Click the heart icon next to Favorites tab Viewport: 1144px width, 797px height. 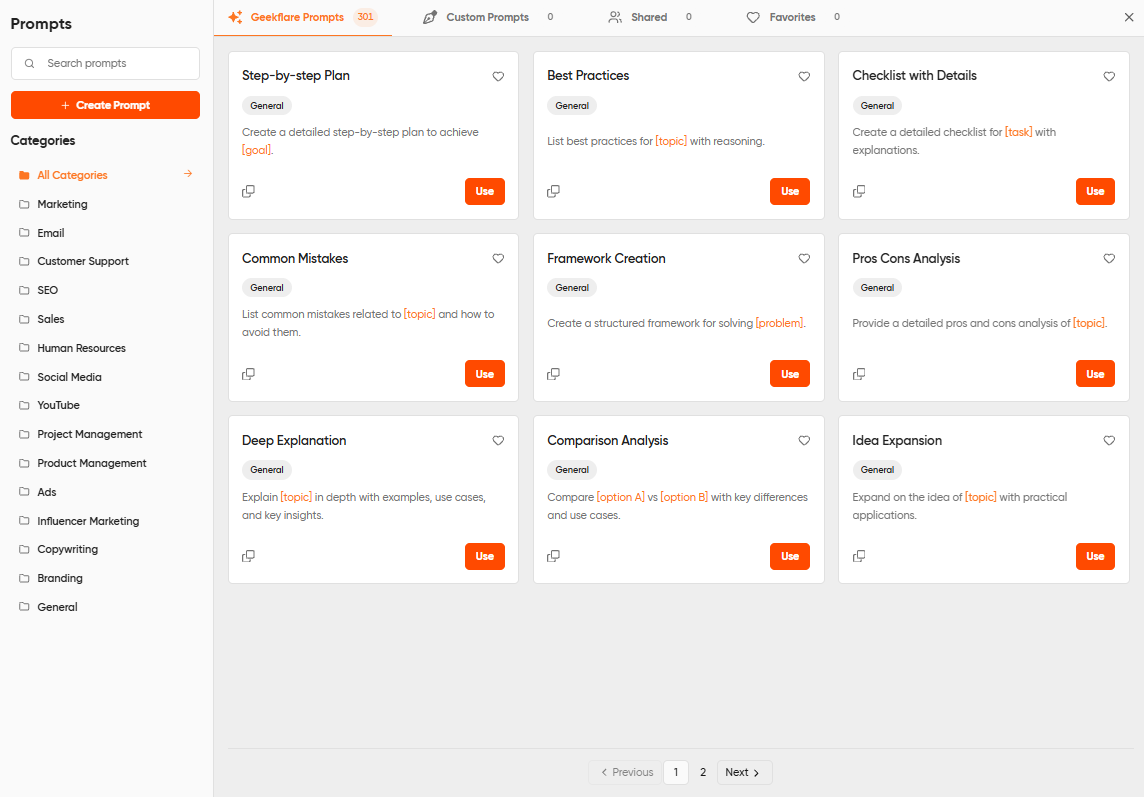point(752,17)
